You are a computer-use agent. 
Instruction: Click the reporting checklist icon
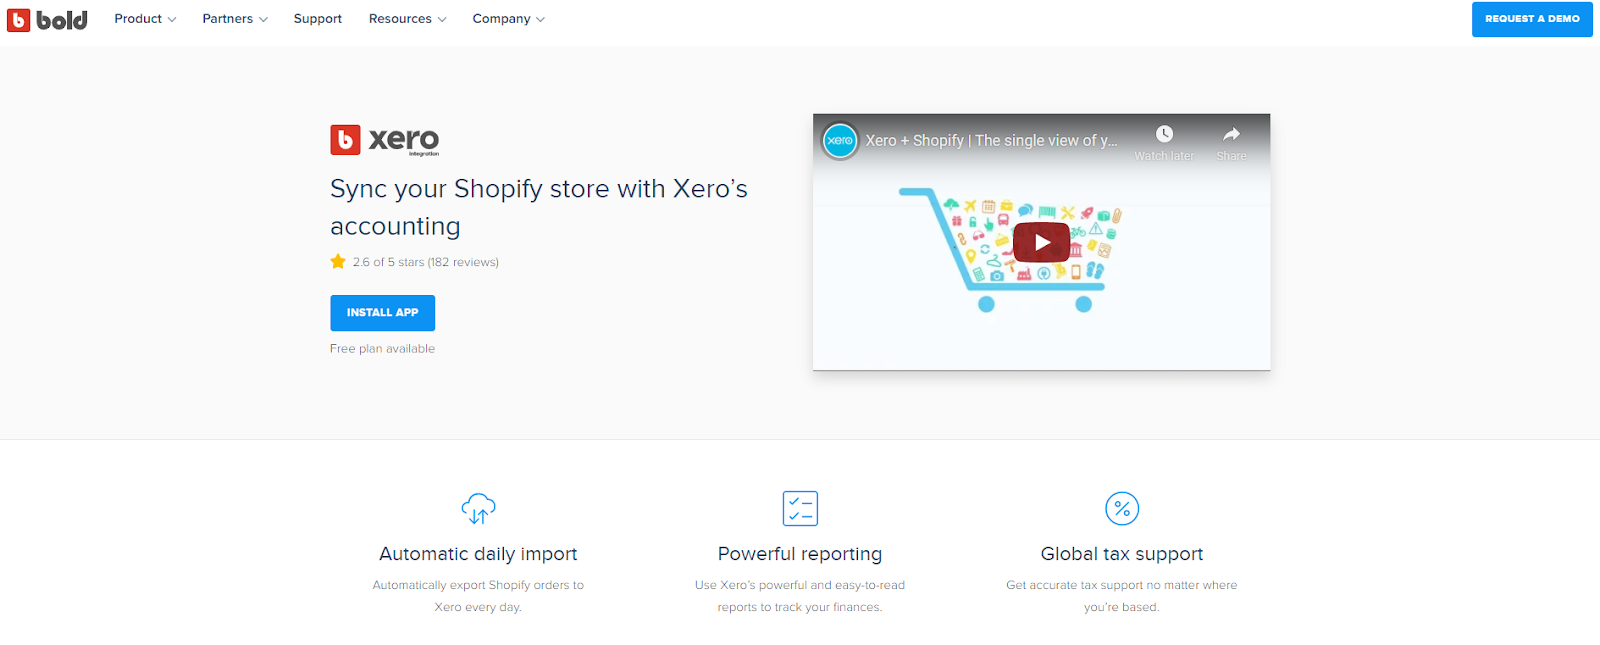800,509
